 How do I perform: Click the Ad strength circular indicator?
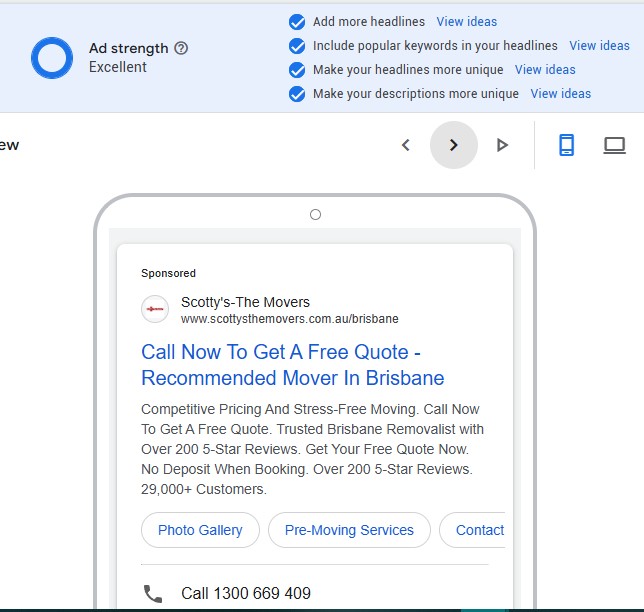52,58
